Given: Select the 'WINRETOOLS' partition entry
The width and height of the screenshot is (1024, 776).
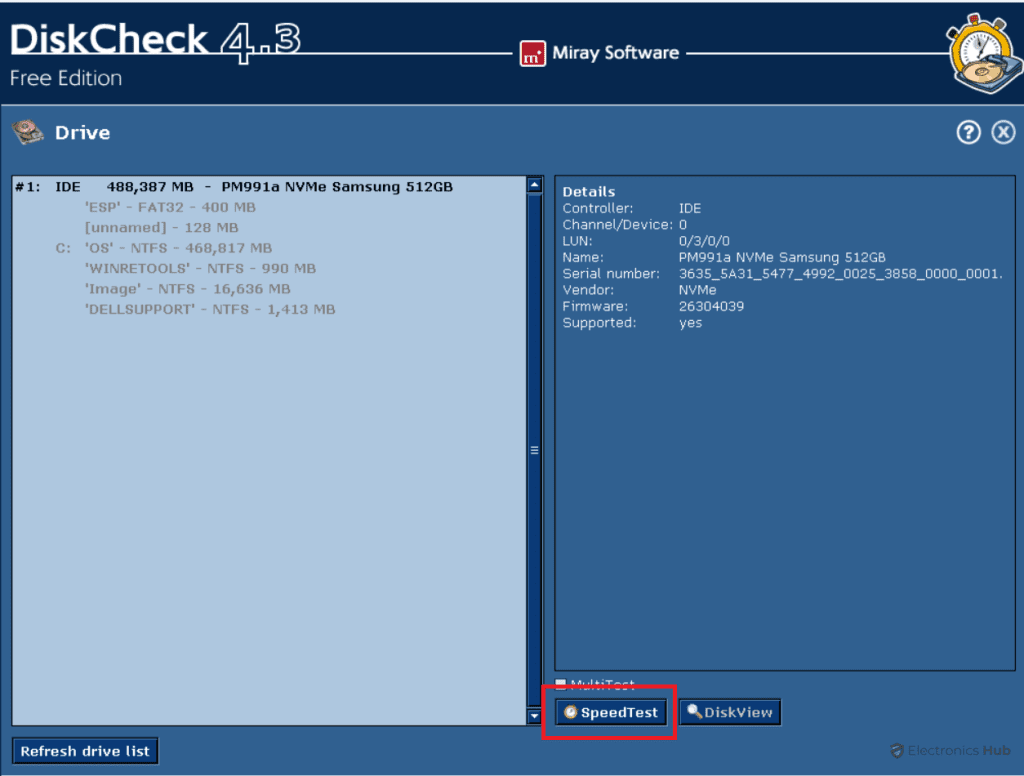Looking at the screenshot, I should (200, 268).
